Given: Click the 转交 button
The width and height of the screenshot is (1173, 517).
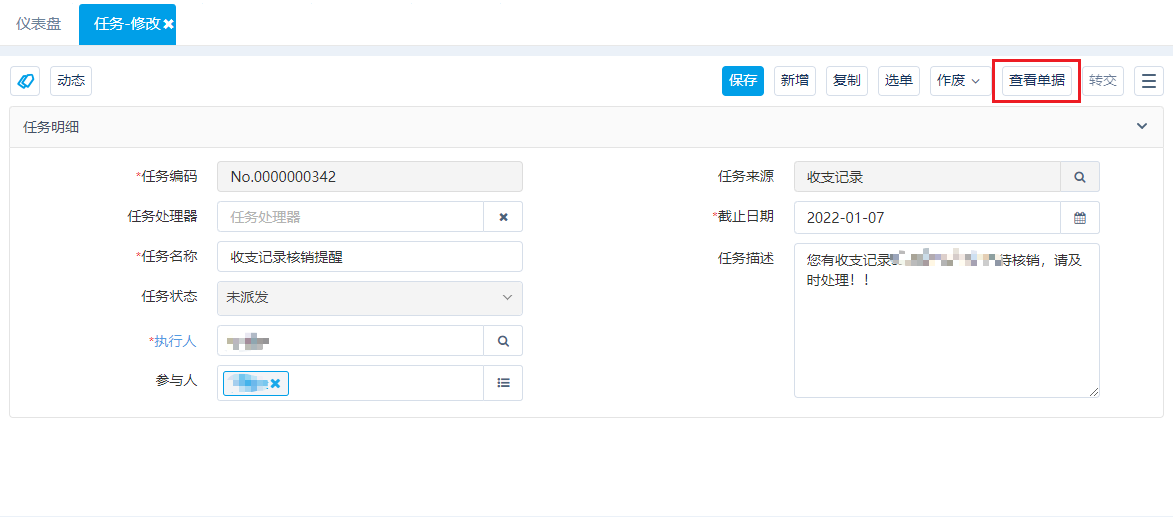Looking at the screenshot, I should (1103, 81).
